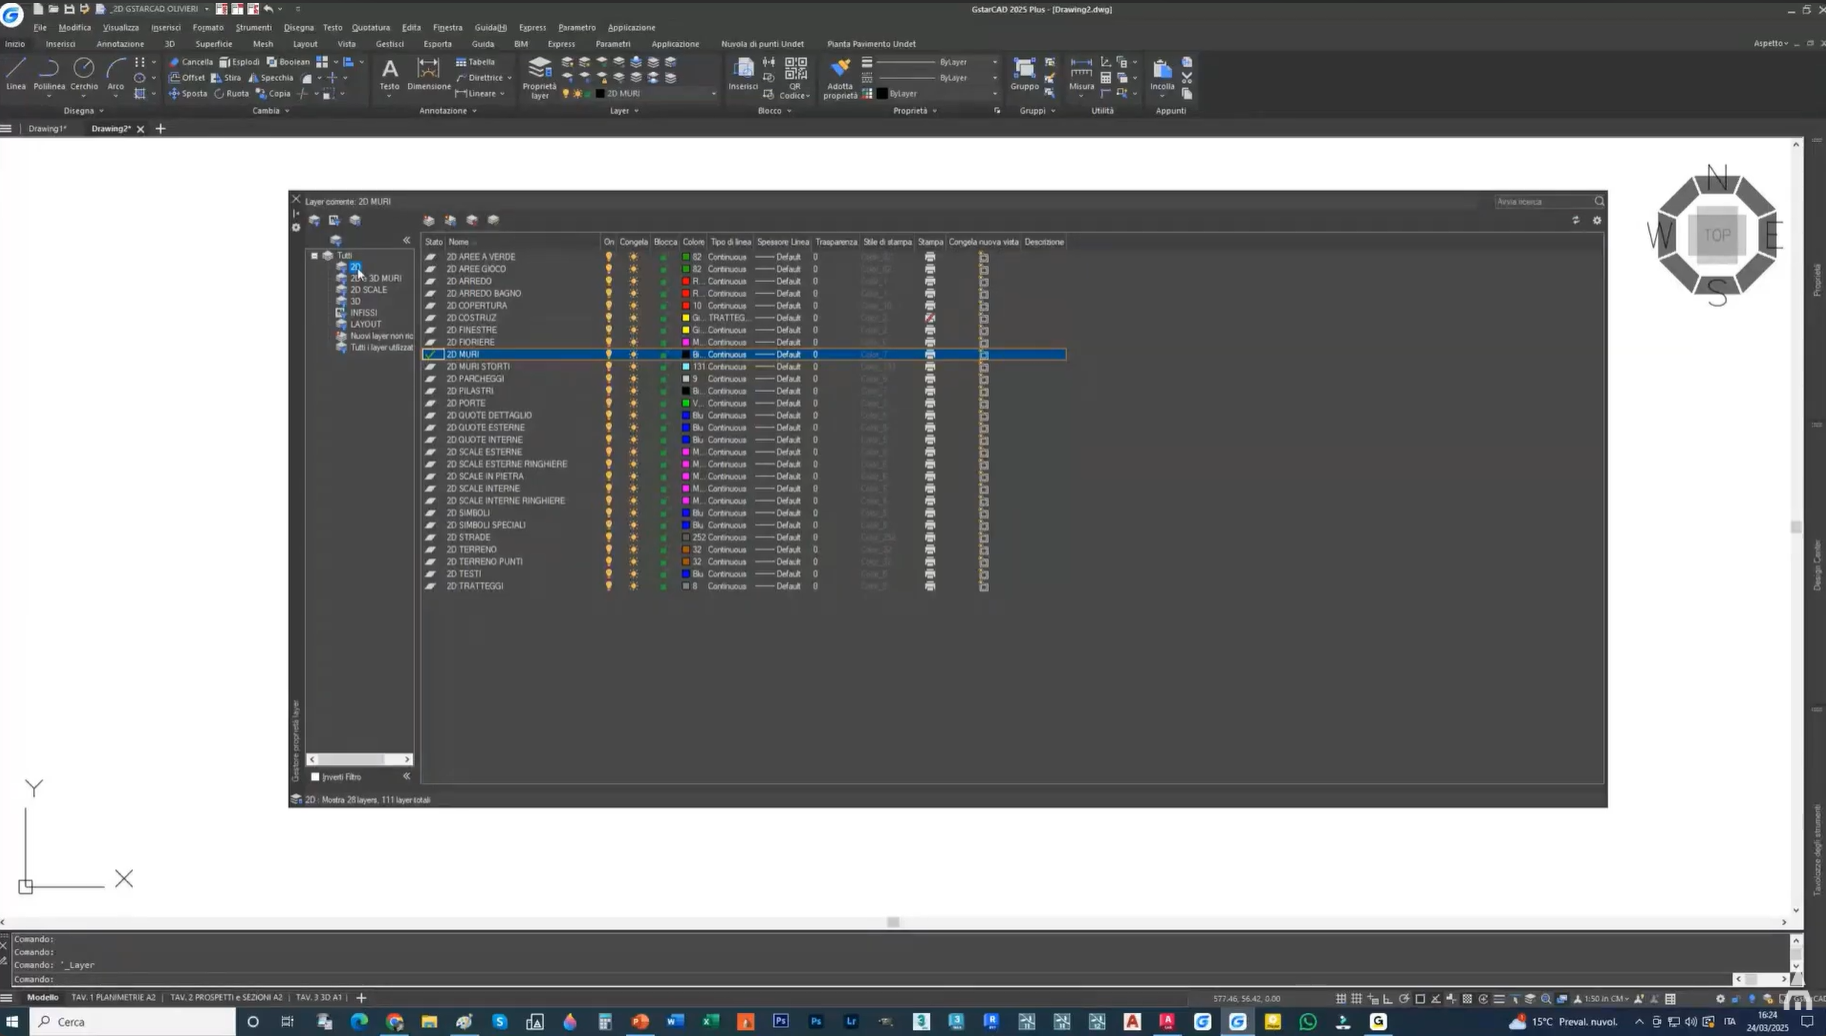Collapse the Tutti filter tree node
1826x1036 pixels.
coord(314,256)
